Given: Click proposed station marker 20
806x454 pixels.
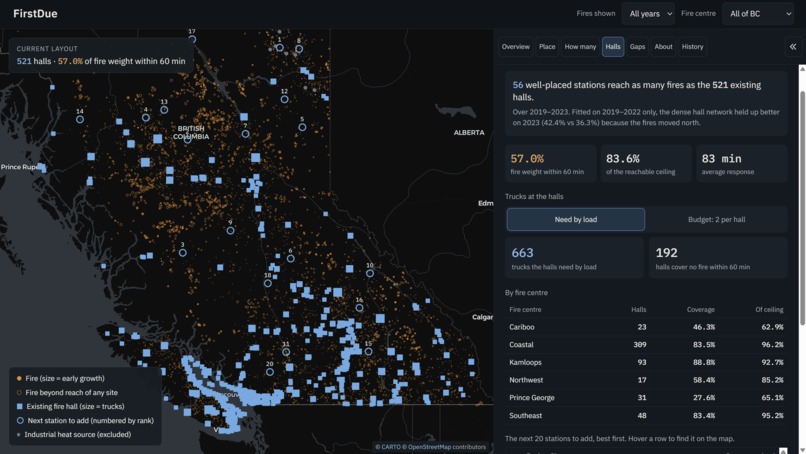Looking at the screenshot, I should [x=270, y=371].
